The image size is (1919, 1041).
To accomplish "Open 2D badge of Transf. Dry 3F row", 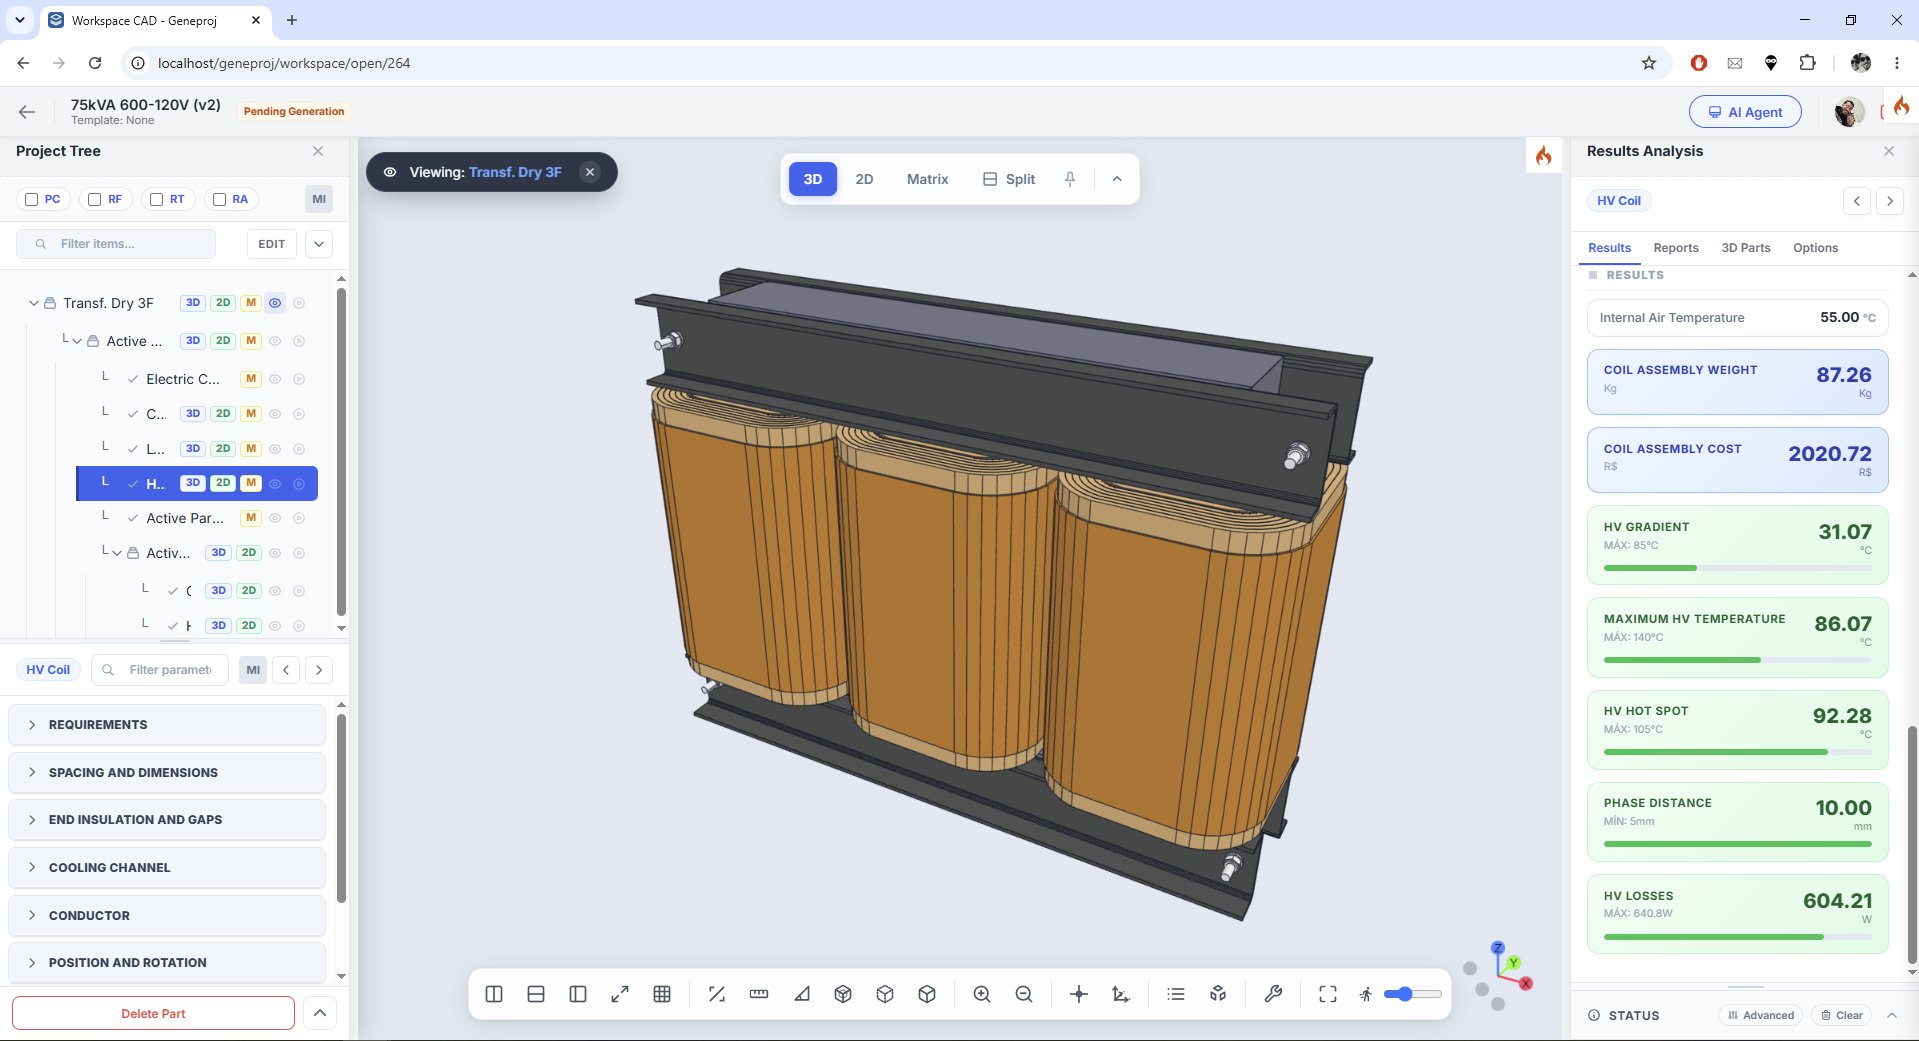I will coord(223,303).
